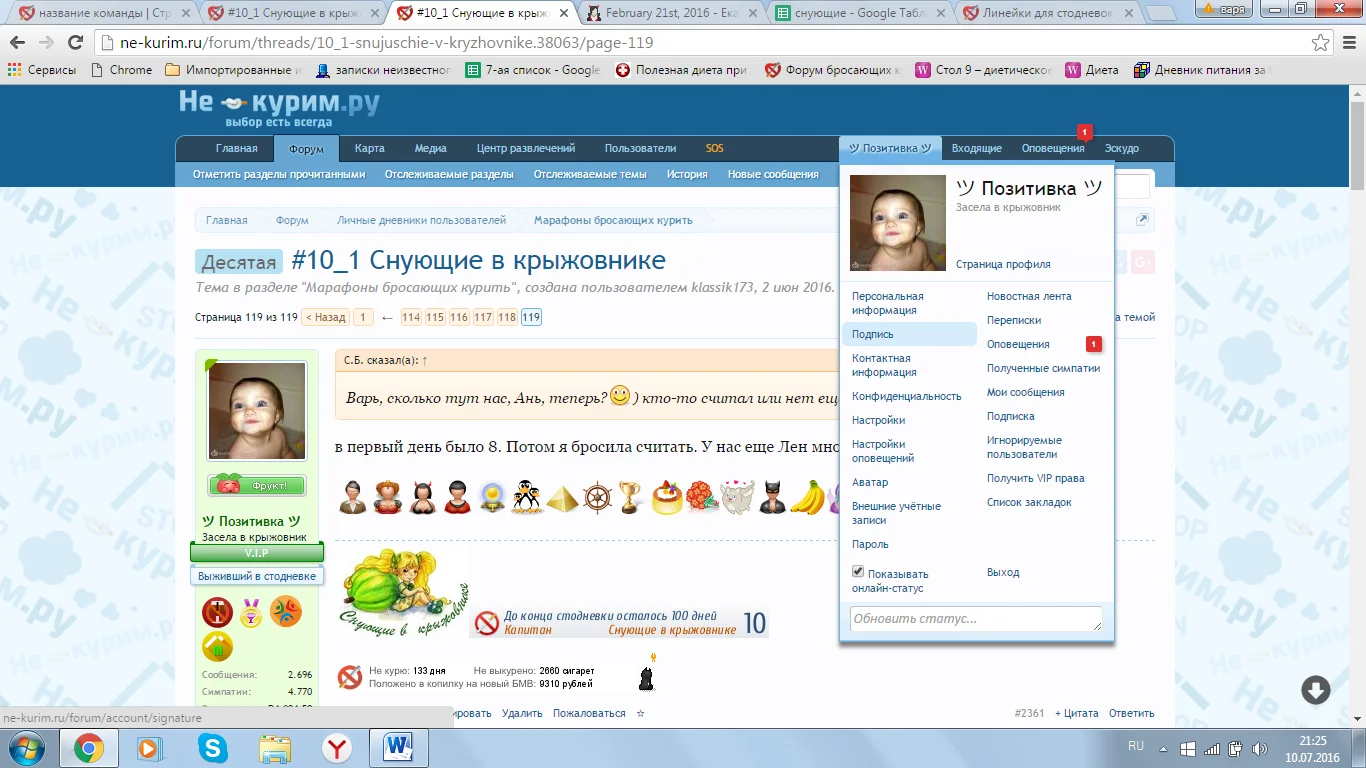Click the Марафоны бросающих курить breadcrumb
Screen dimensions: 1366x768
612,220
